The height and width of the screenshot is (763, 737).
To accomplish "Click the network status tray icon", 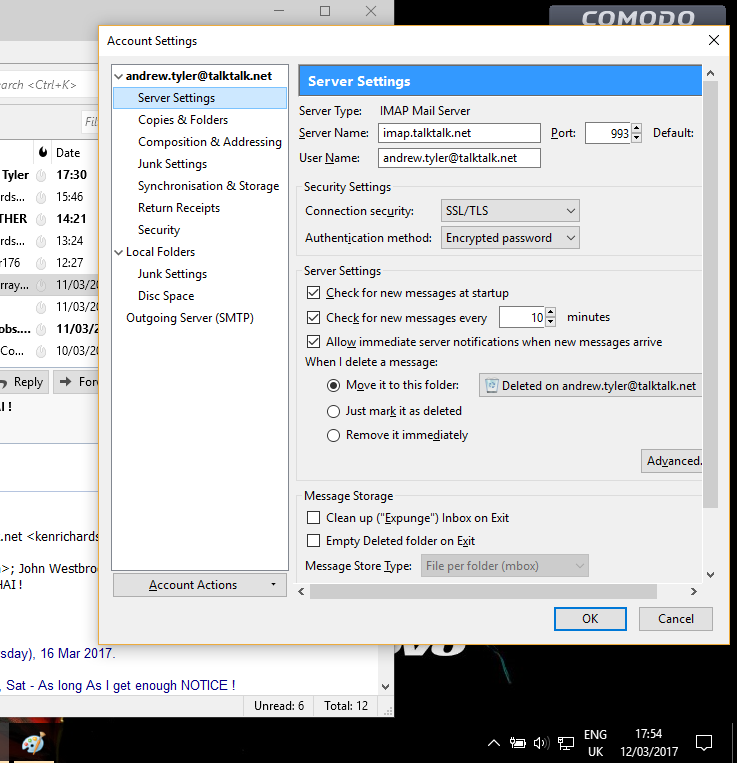I will tap(566, 743).
